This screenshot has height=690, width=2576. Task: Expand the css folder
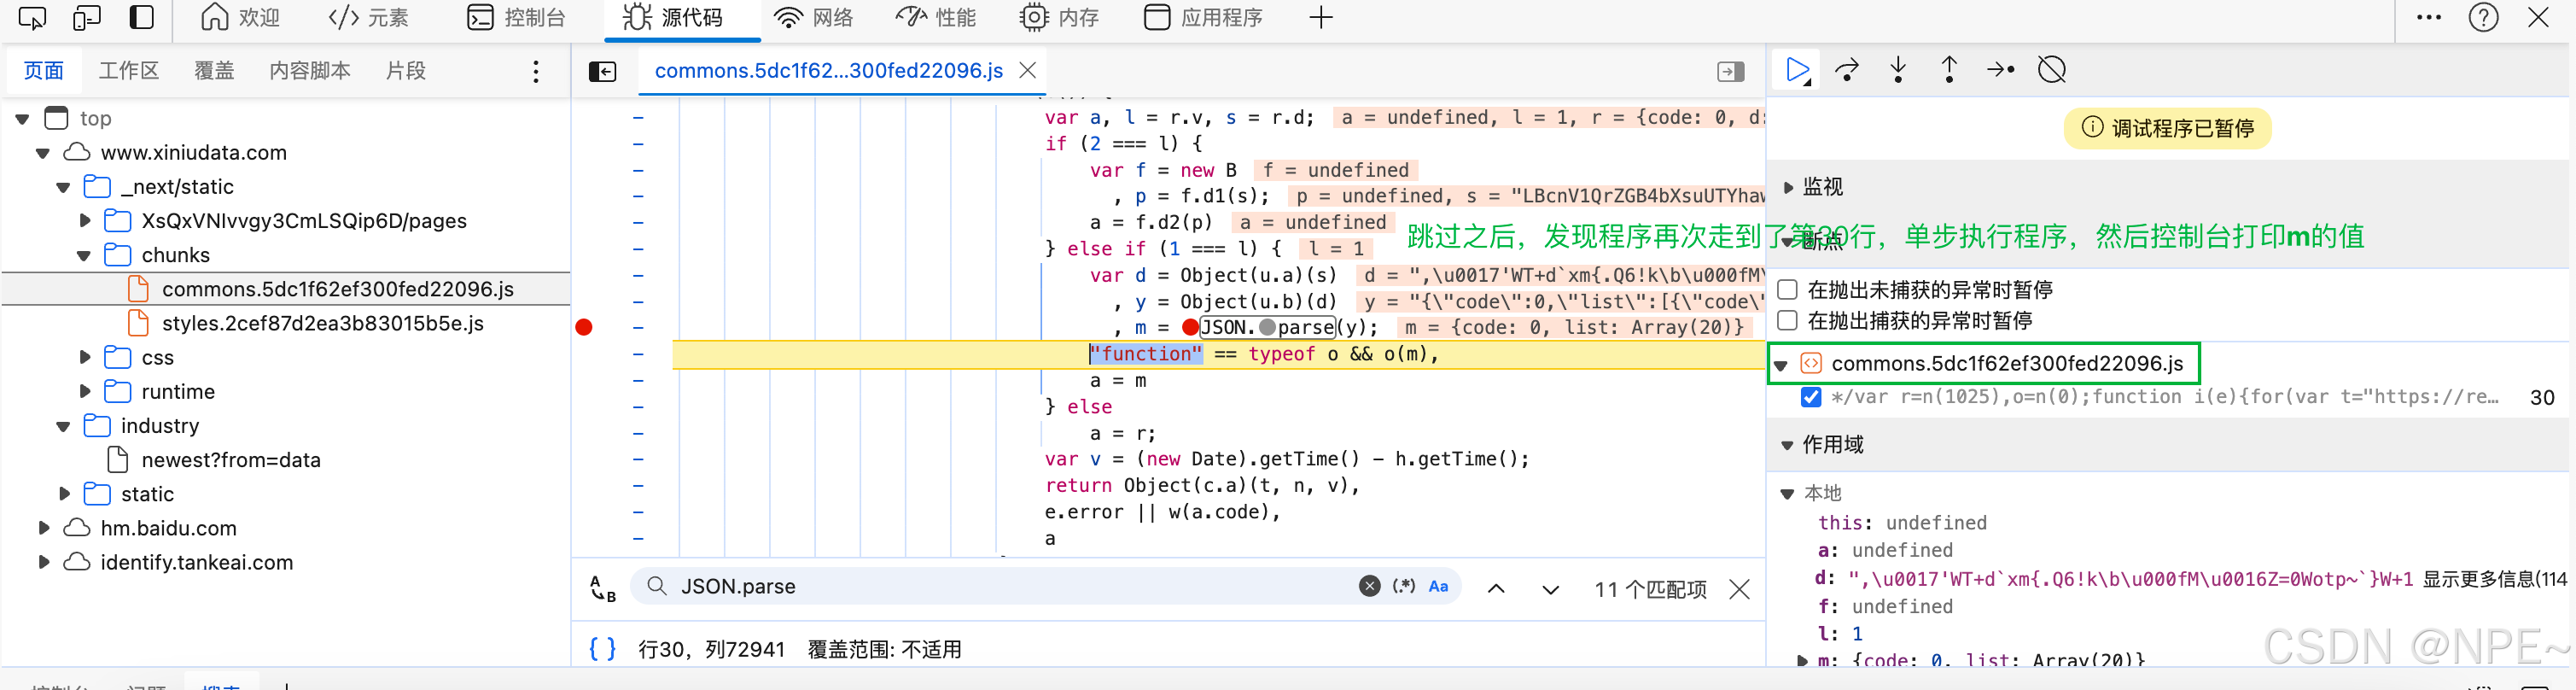pyautogui.click(x=84, y=358)
